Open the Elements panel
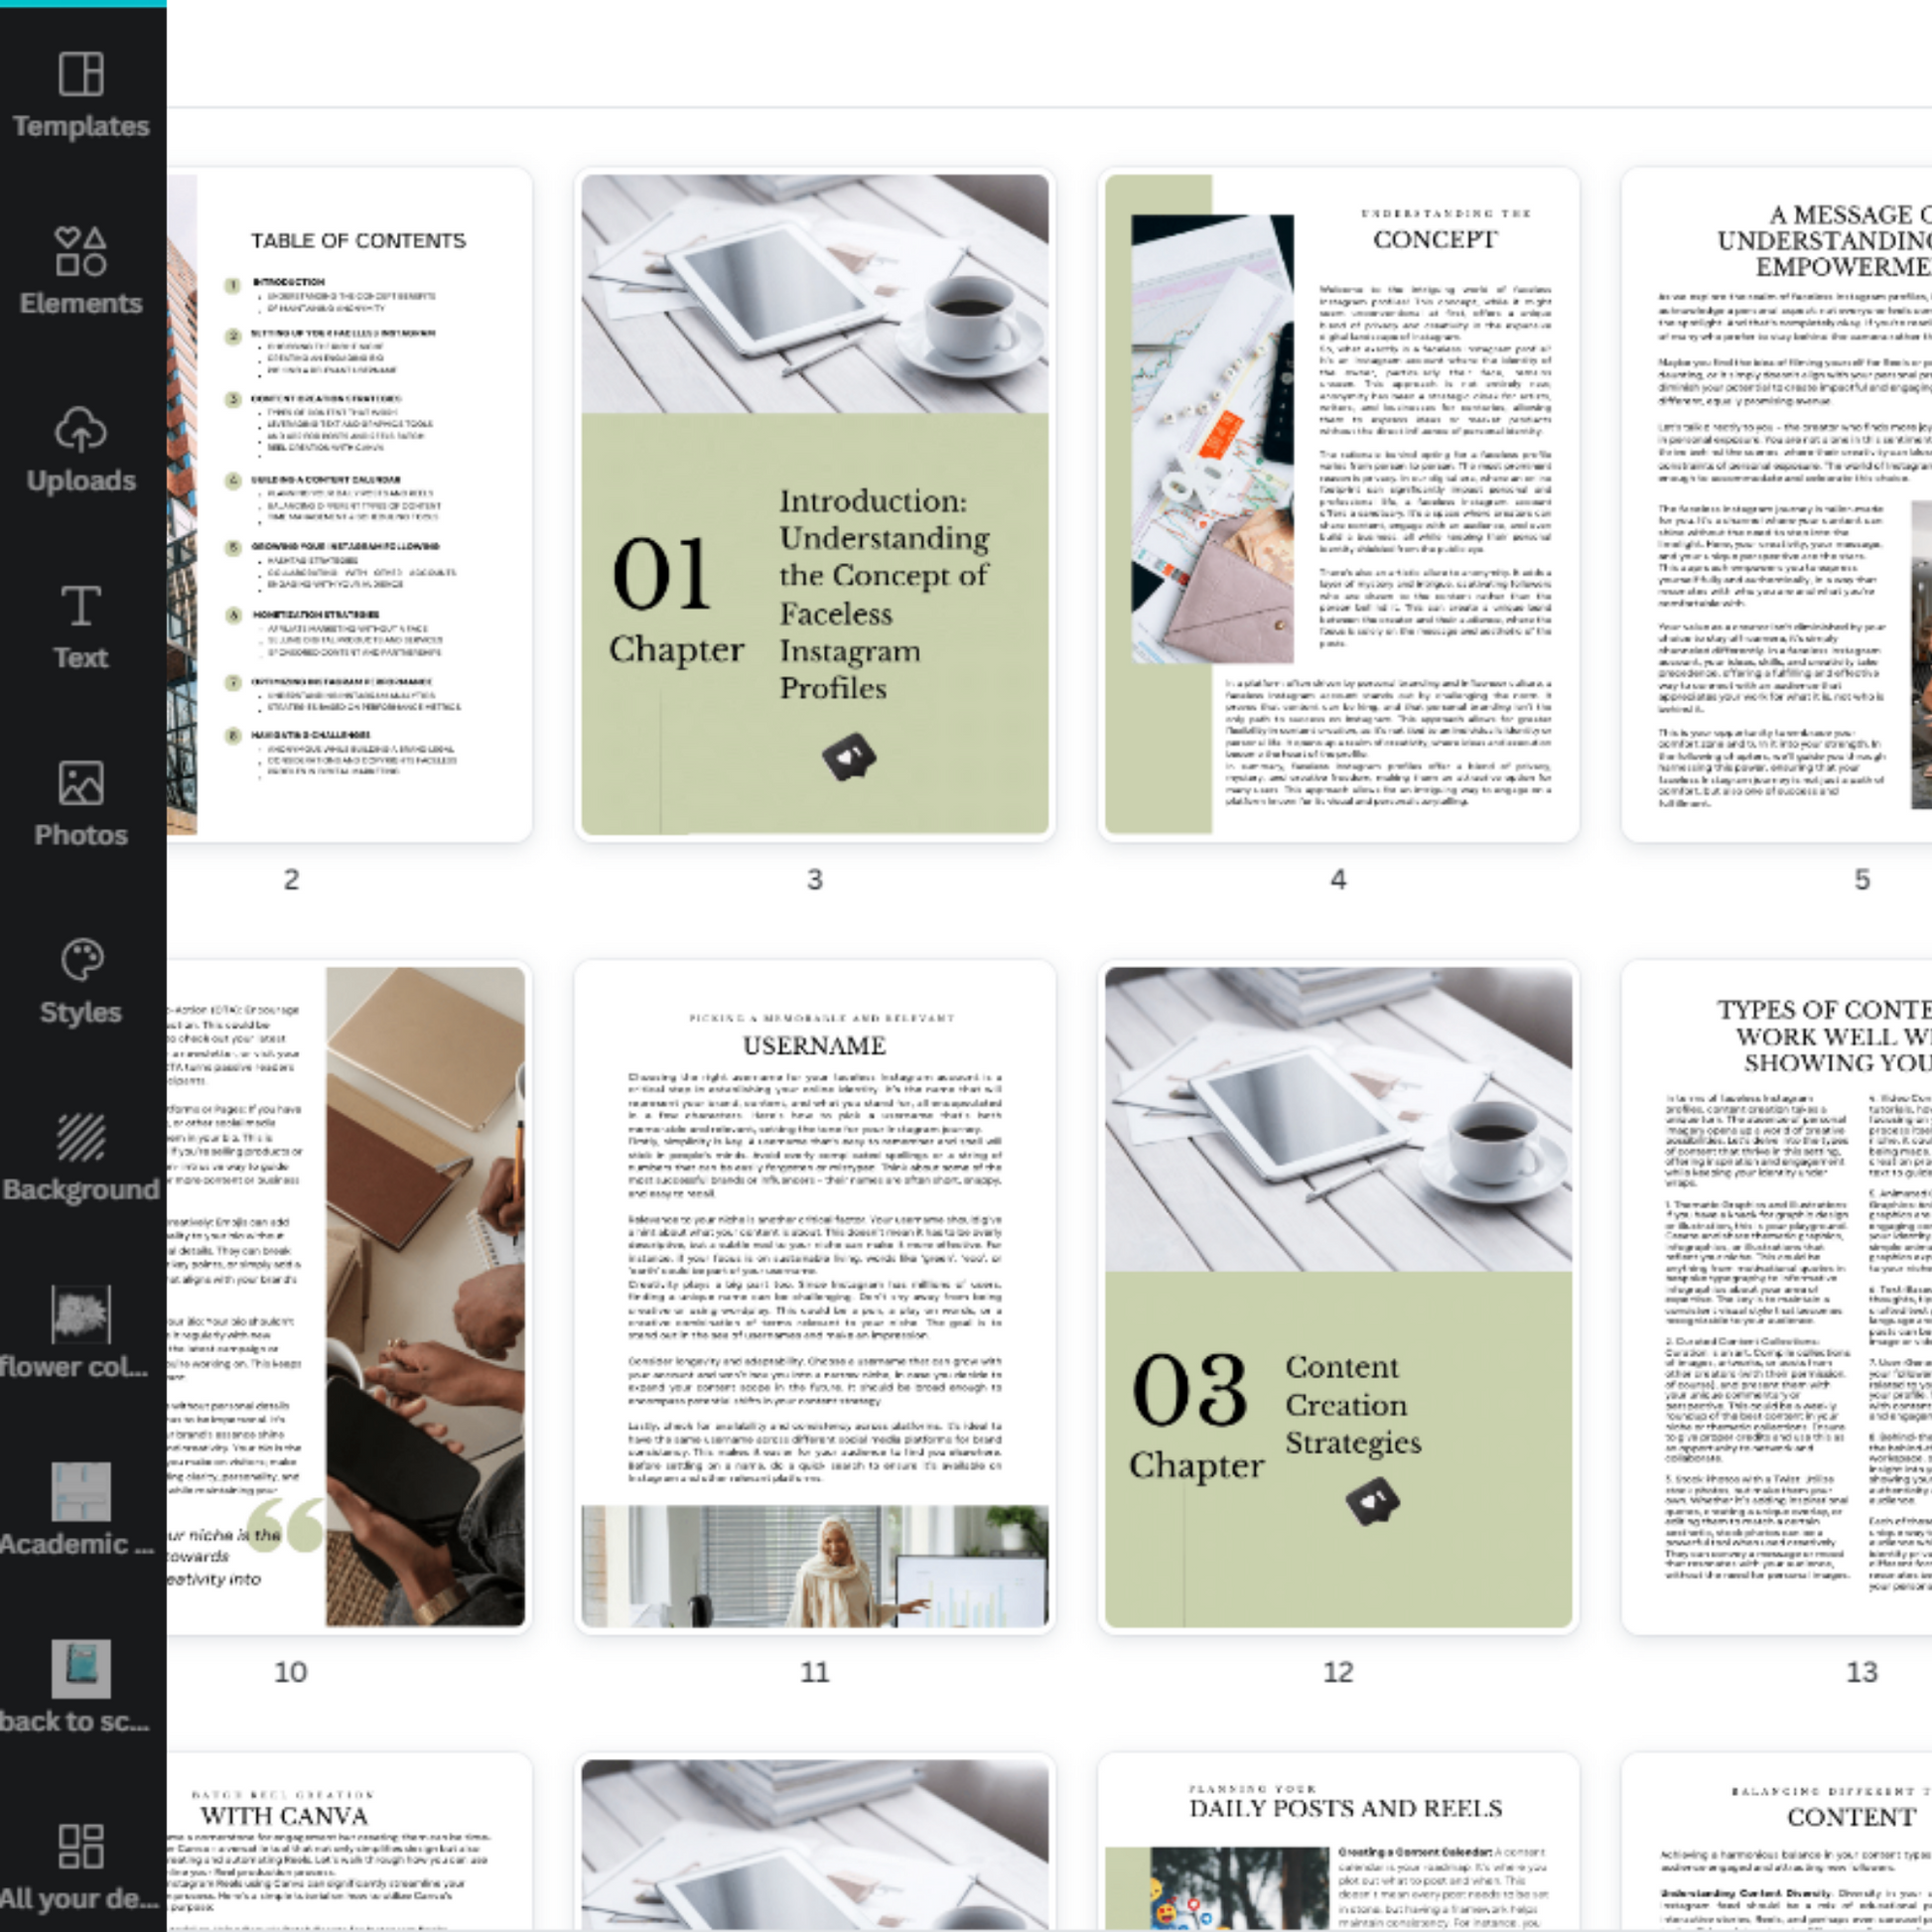The image size is (1932, 1932). pyautogui.click(x=81, y=271)
